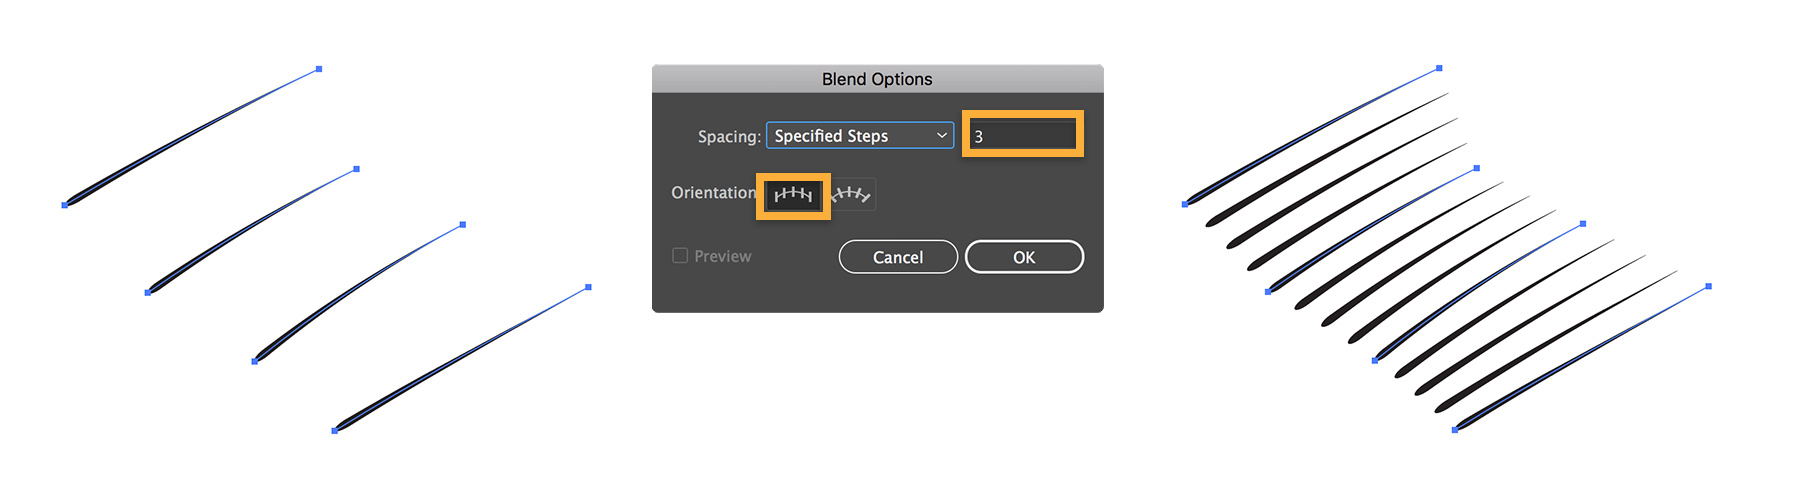Select Align to Page orientation icon
The width and height of the screenshot is (1800, 499).
tap(793, 194)
